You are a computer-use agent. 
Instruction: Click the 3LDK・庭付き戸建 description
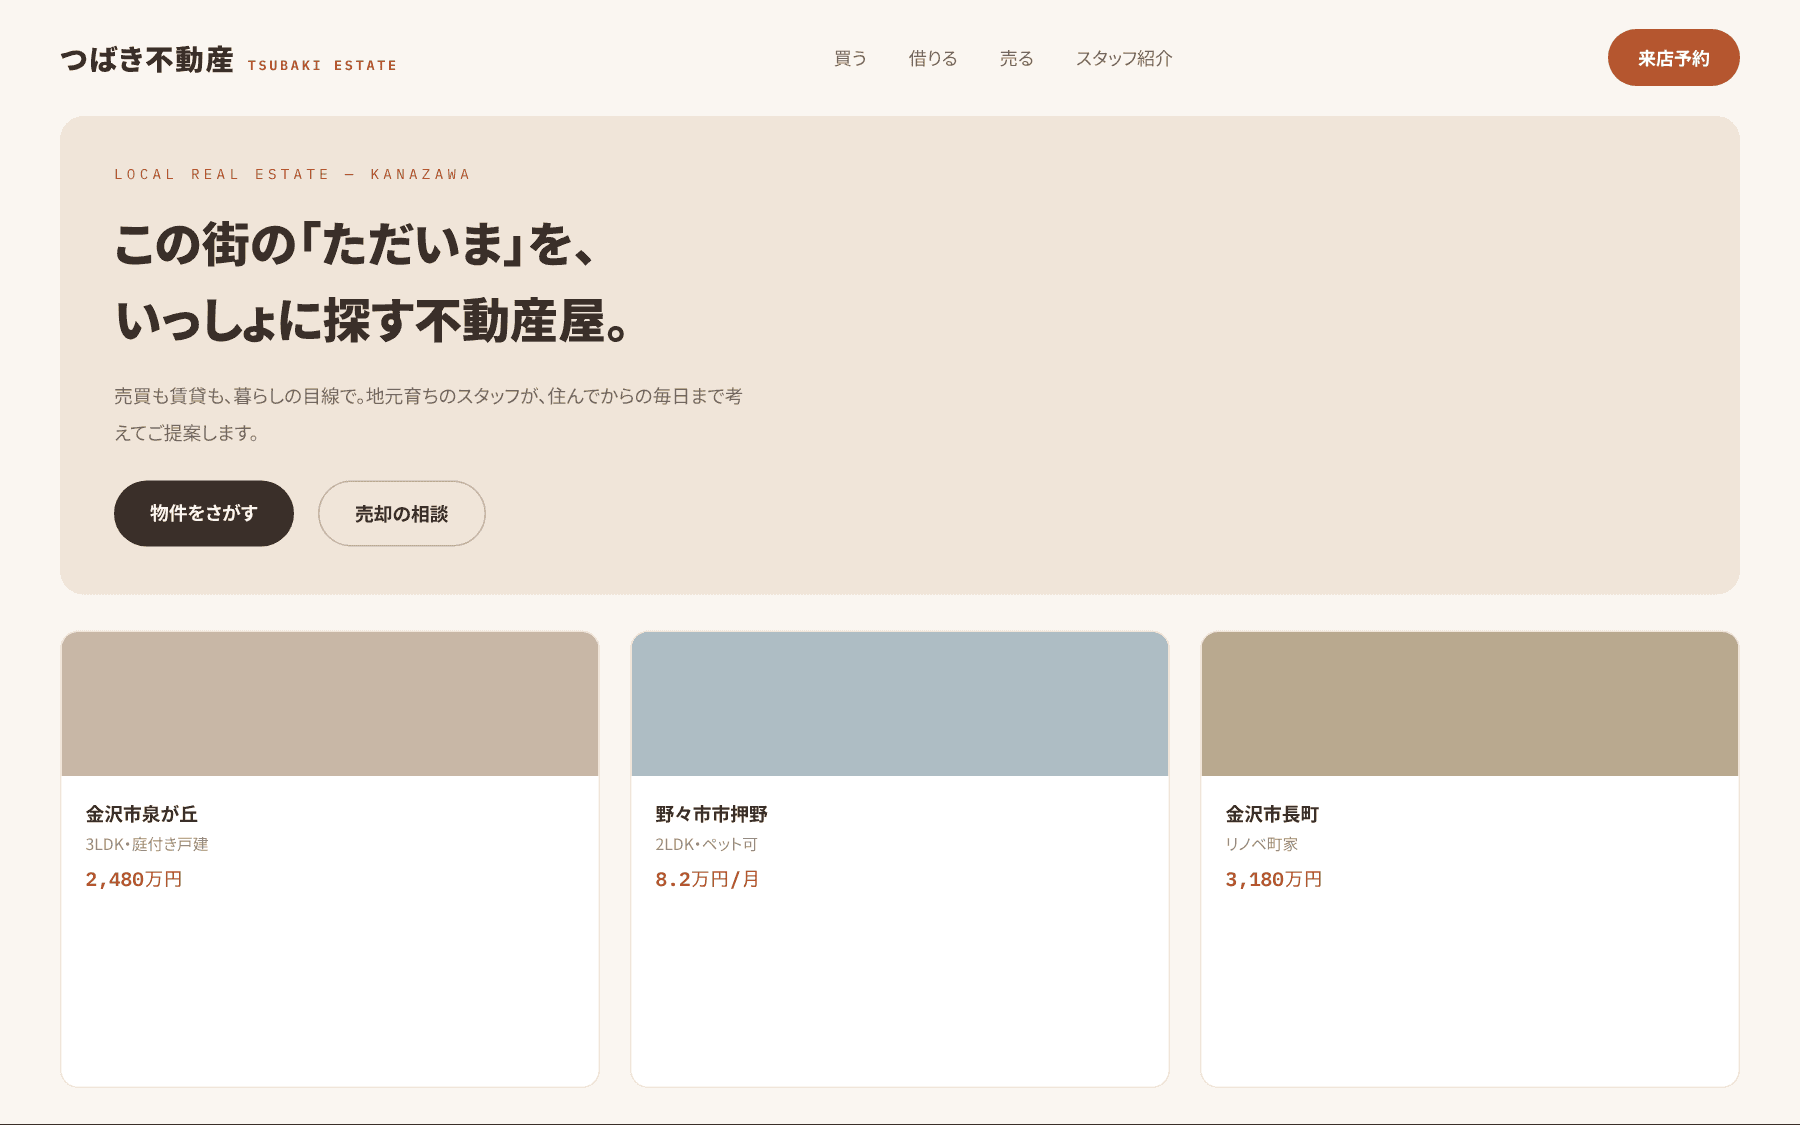click(x=147, y=844)
